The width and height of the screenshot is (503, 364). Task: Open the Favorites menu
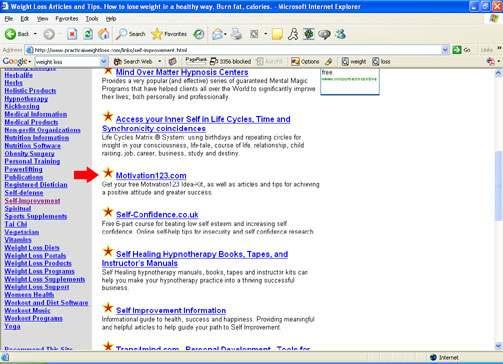tap(67, 19)
